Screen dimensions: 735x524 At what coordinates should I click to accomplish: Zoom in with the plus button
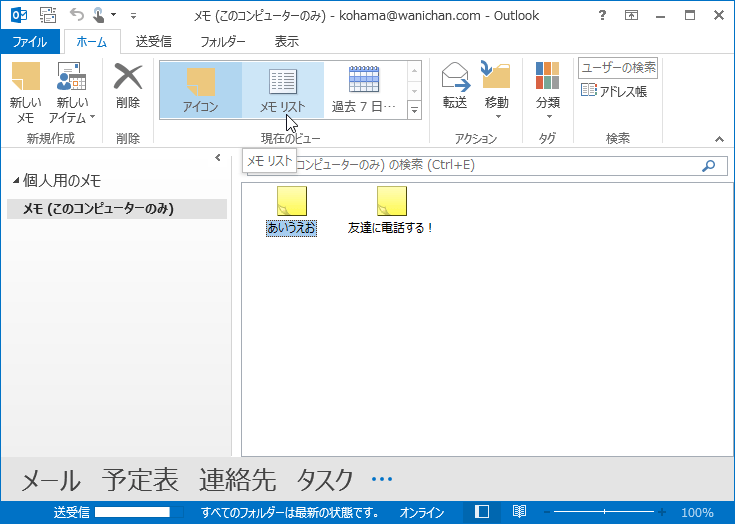tap(661, 512)
